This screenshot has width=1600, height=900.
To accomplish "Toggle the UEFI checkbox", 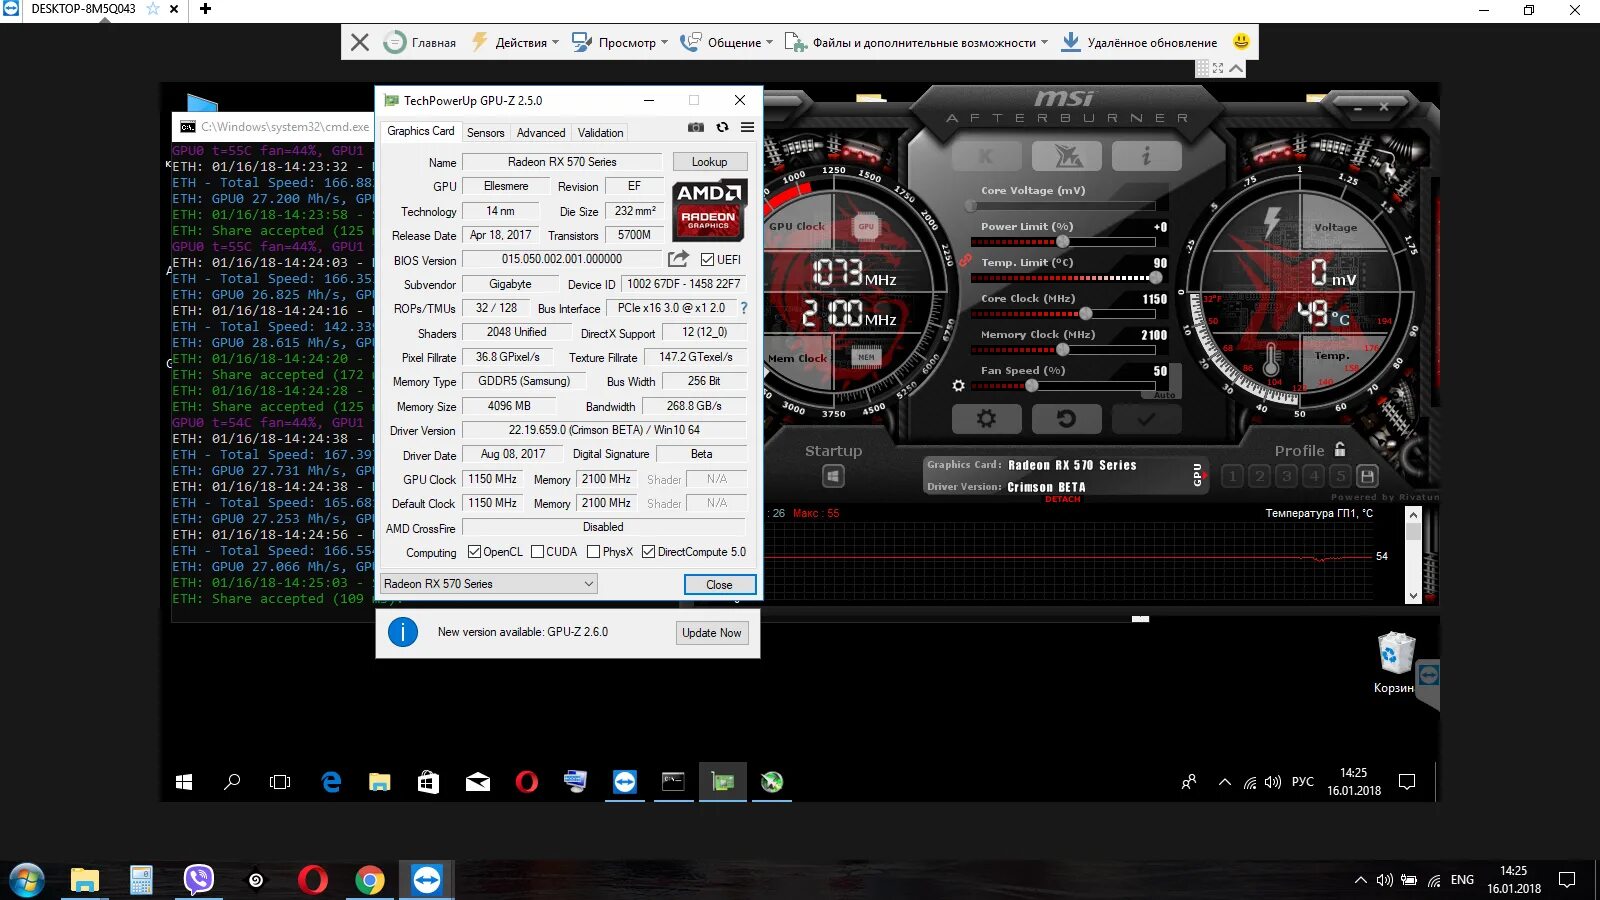I will (x=707, y=260).
